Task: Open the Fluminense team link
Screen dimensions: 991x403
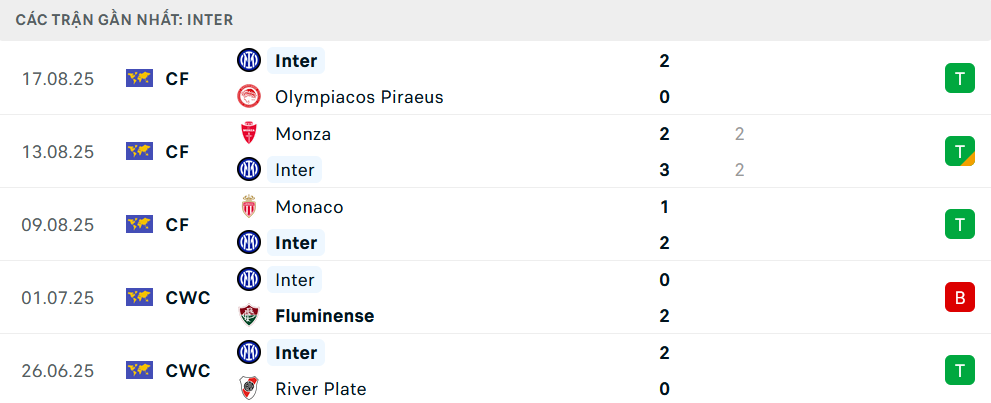Action: tap(324, 316)
